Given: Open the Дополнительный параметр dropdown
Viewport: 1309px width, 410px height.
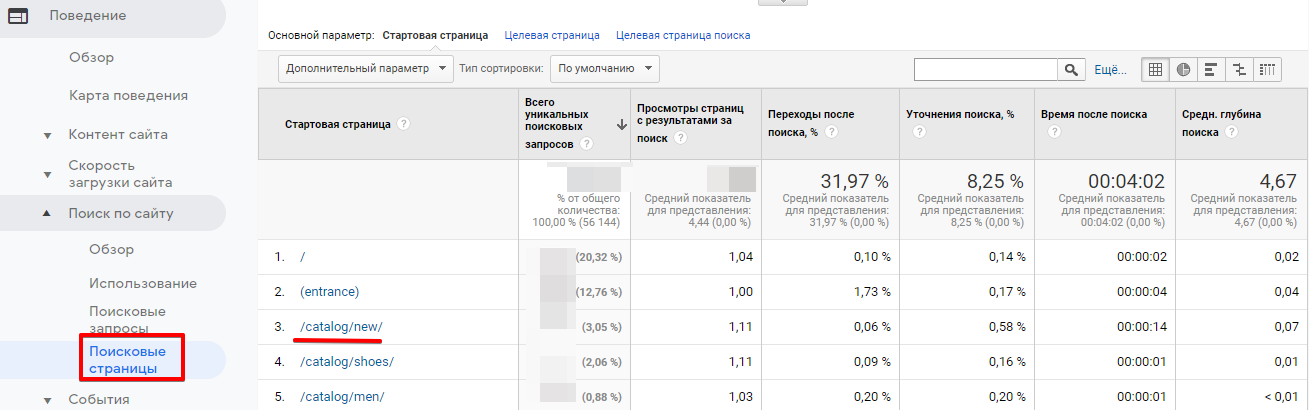Looking at the screenshot, I should point(364,69).
